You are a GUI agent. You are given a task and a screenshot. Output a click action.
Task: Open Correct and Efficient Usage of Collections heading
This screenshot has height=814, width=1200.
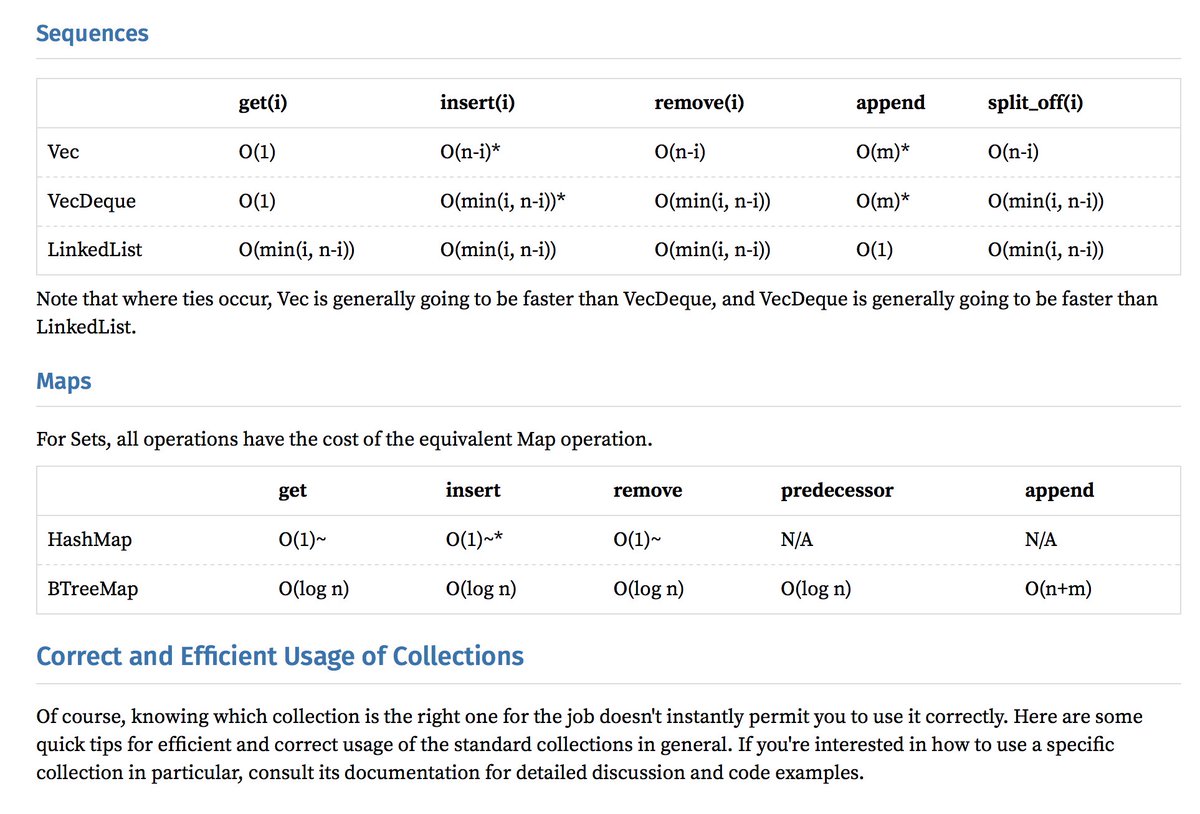pos(280,656)
